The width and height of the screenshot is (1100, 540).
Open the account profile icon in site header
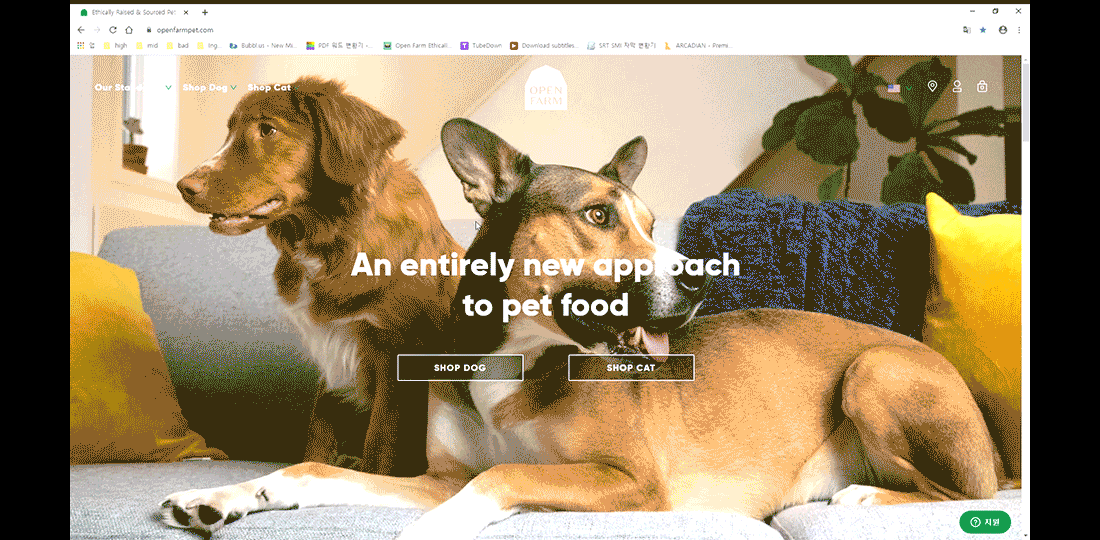(x=957, y=86)
